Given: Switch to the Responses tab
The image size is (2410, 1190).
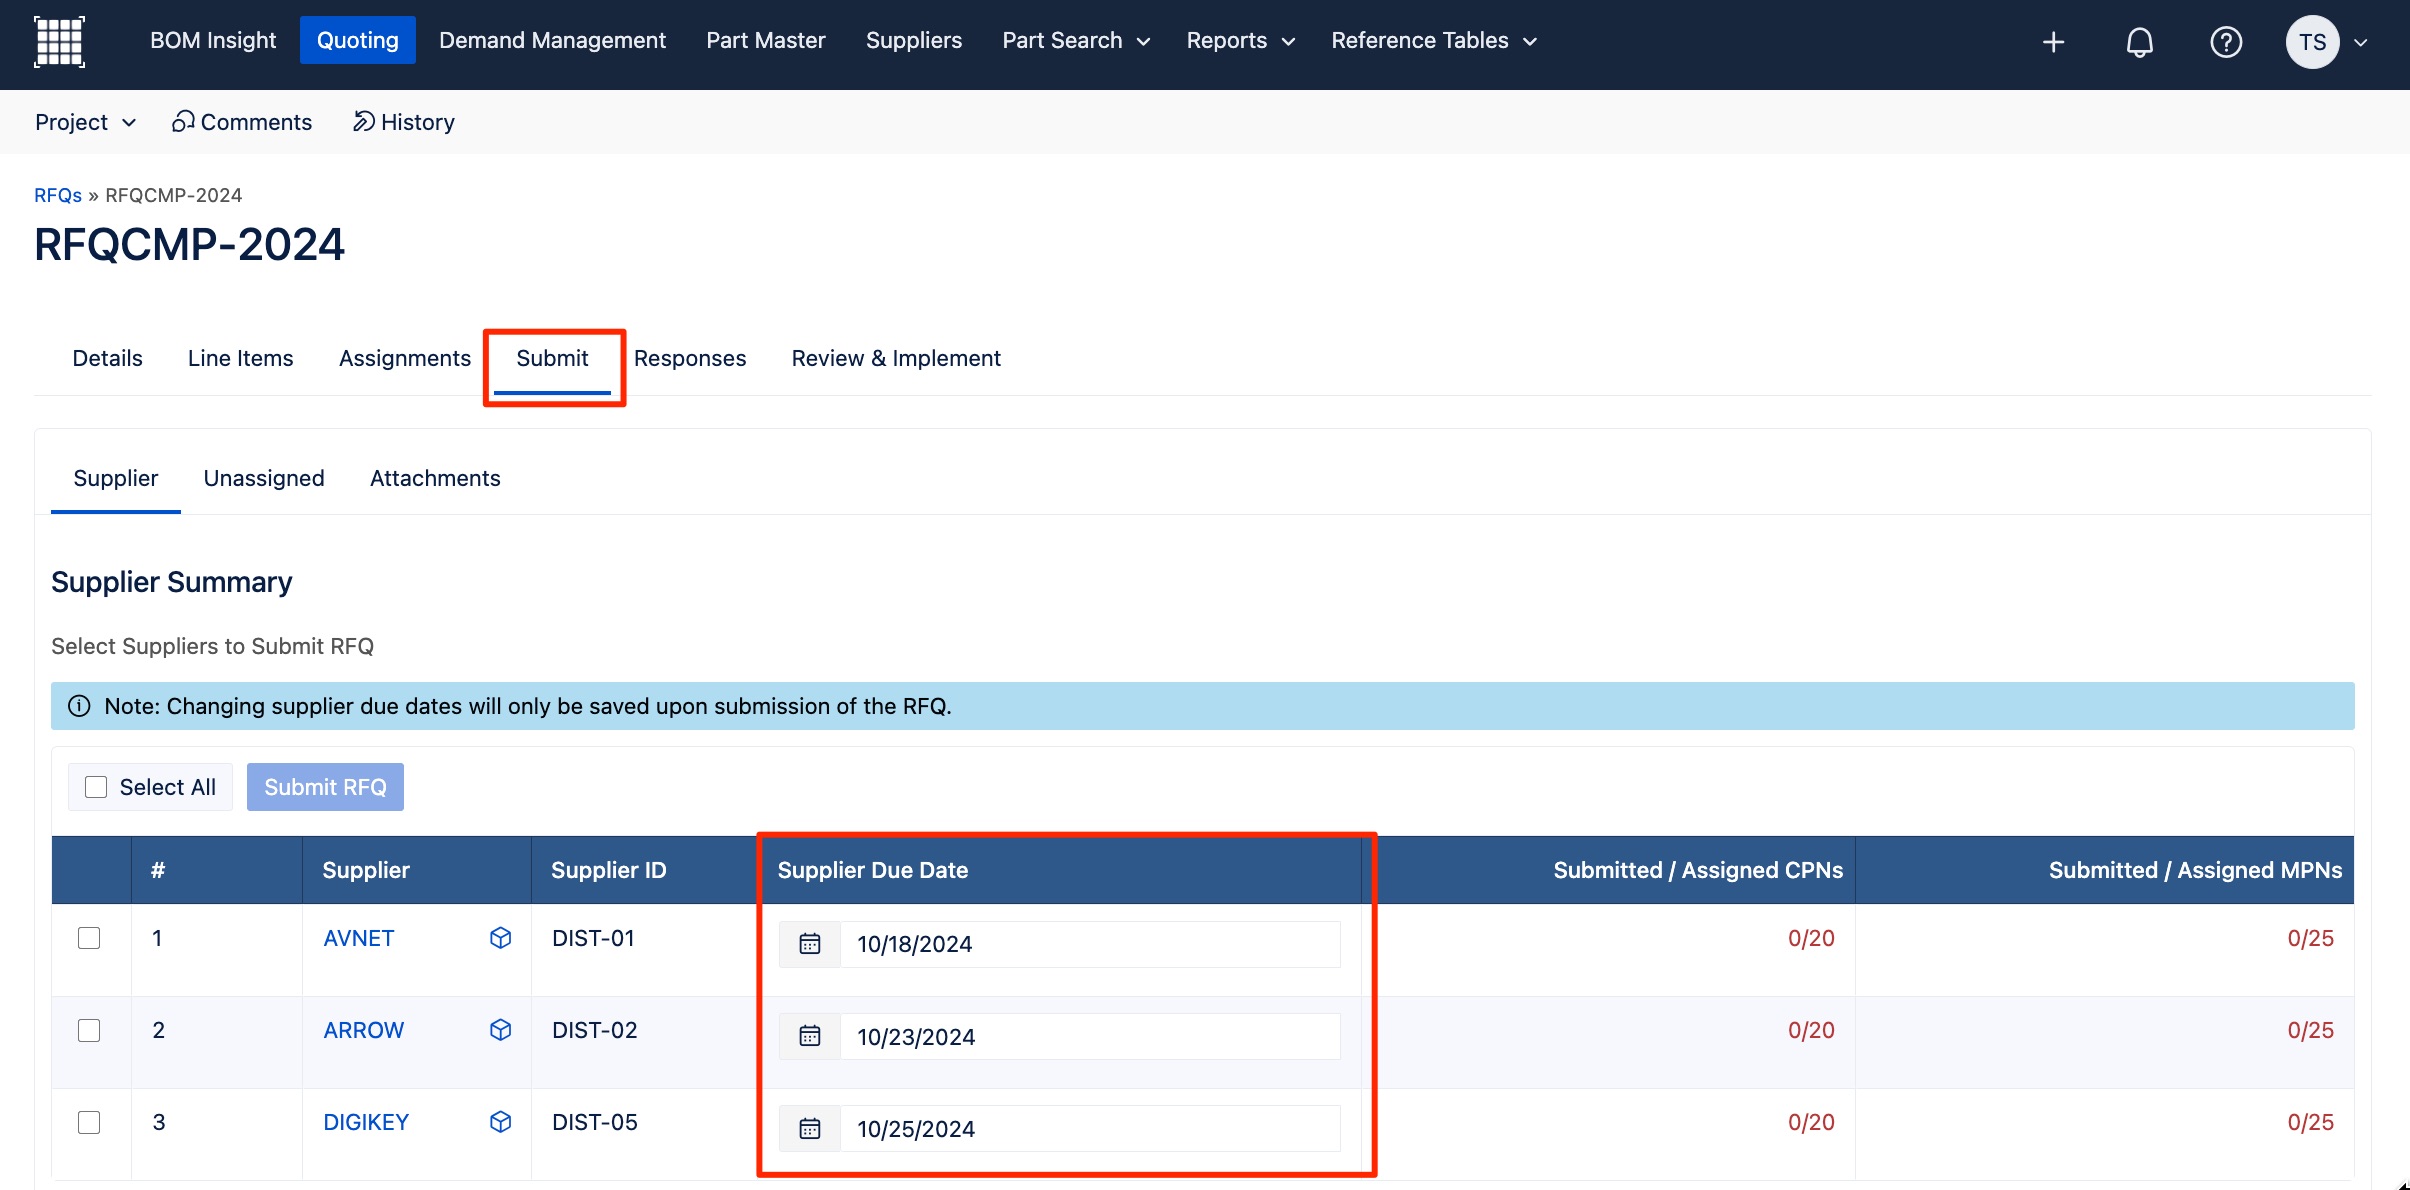Looking at the screenshot, I should click(x=690, y=358).
